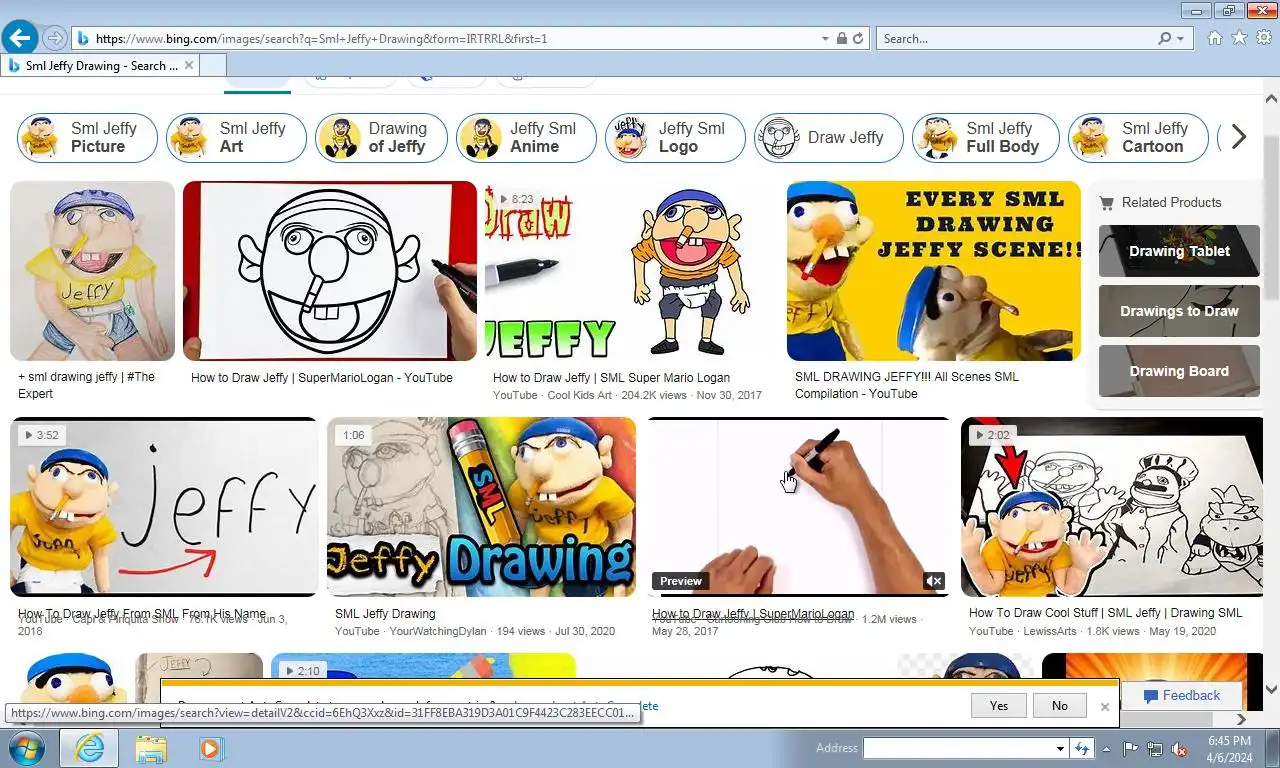Refresh the page with the reload icon
Image resolution: width=1280 pixels, height=768 pixels.
pyautogui.click(x=859, y=38)
